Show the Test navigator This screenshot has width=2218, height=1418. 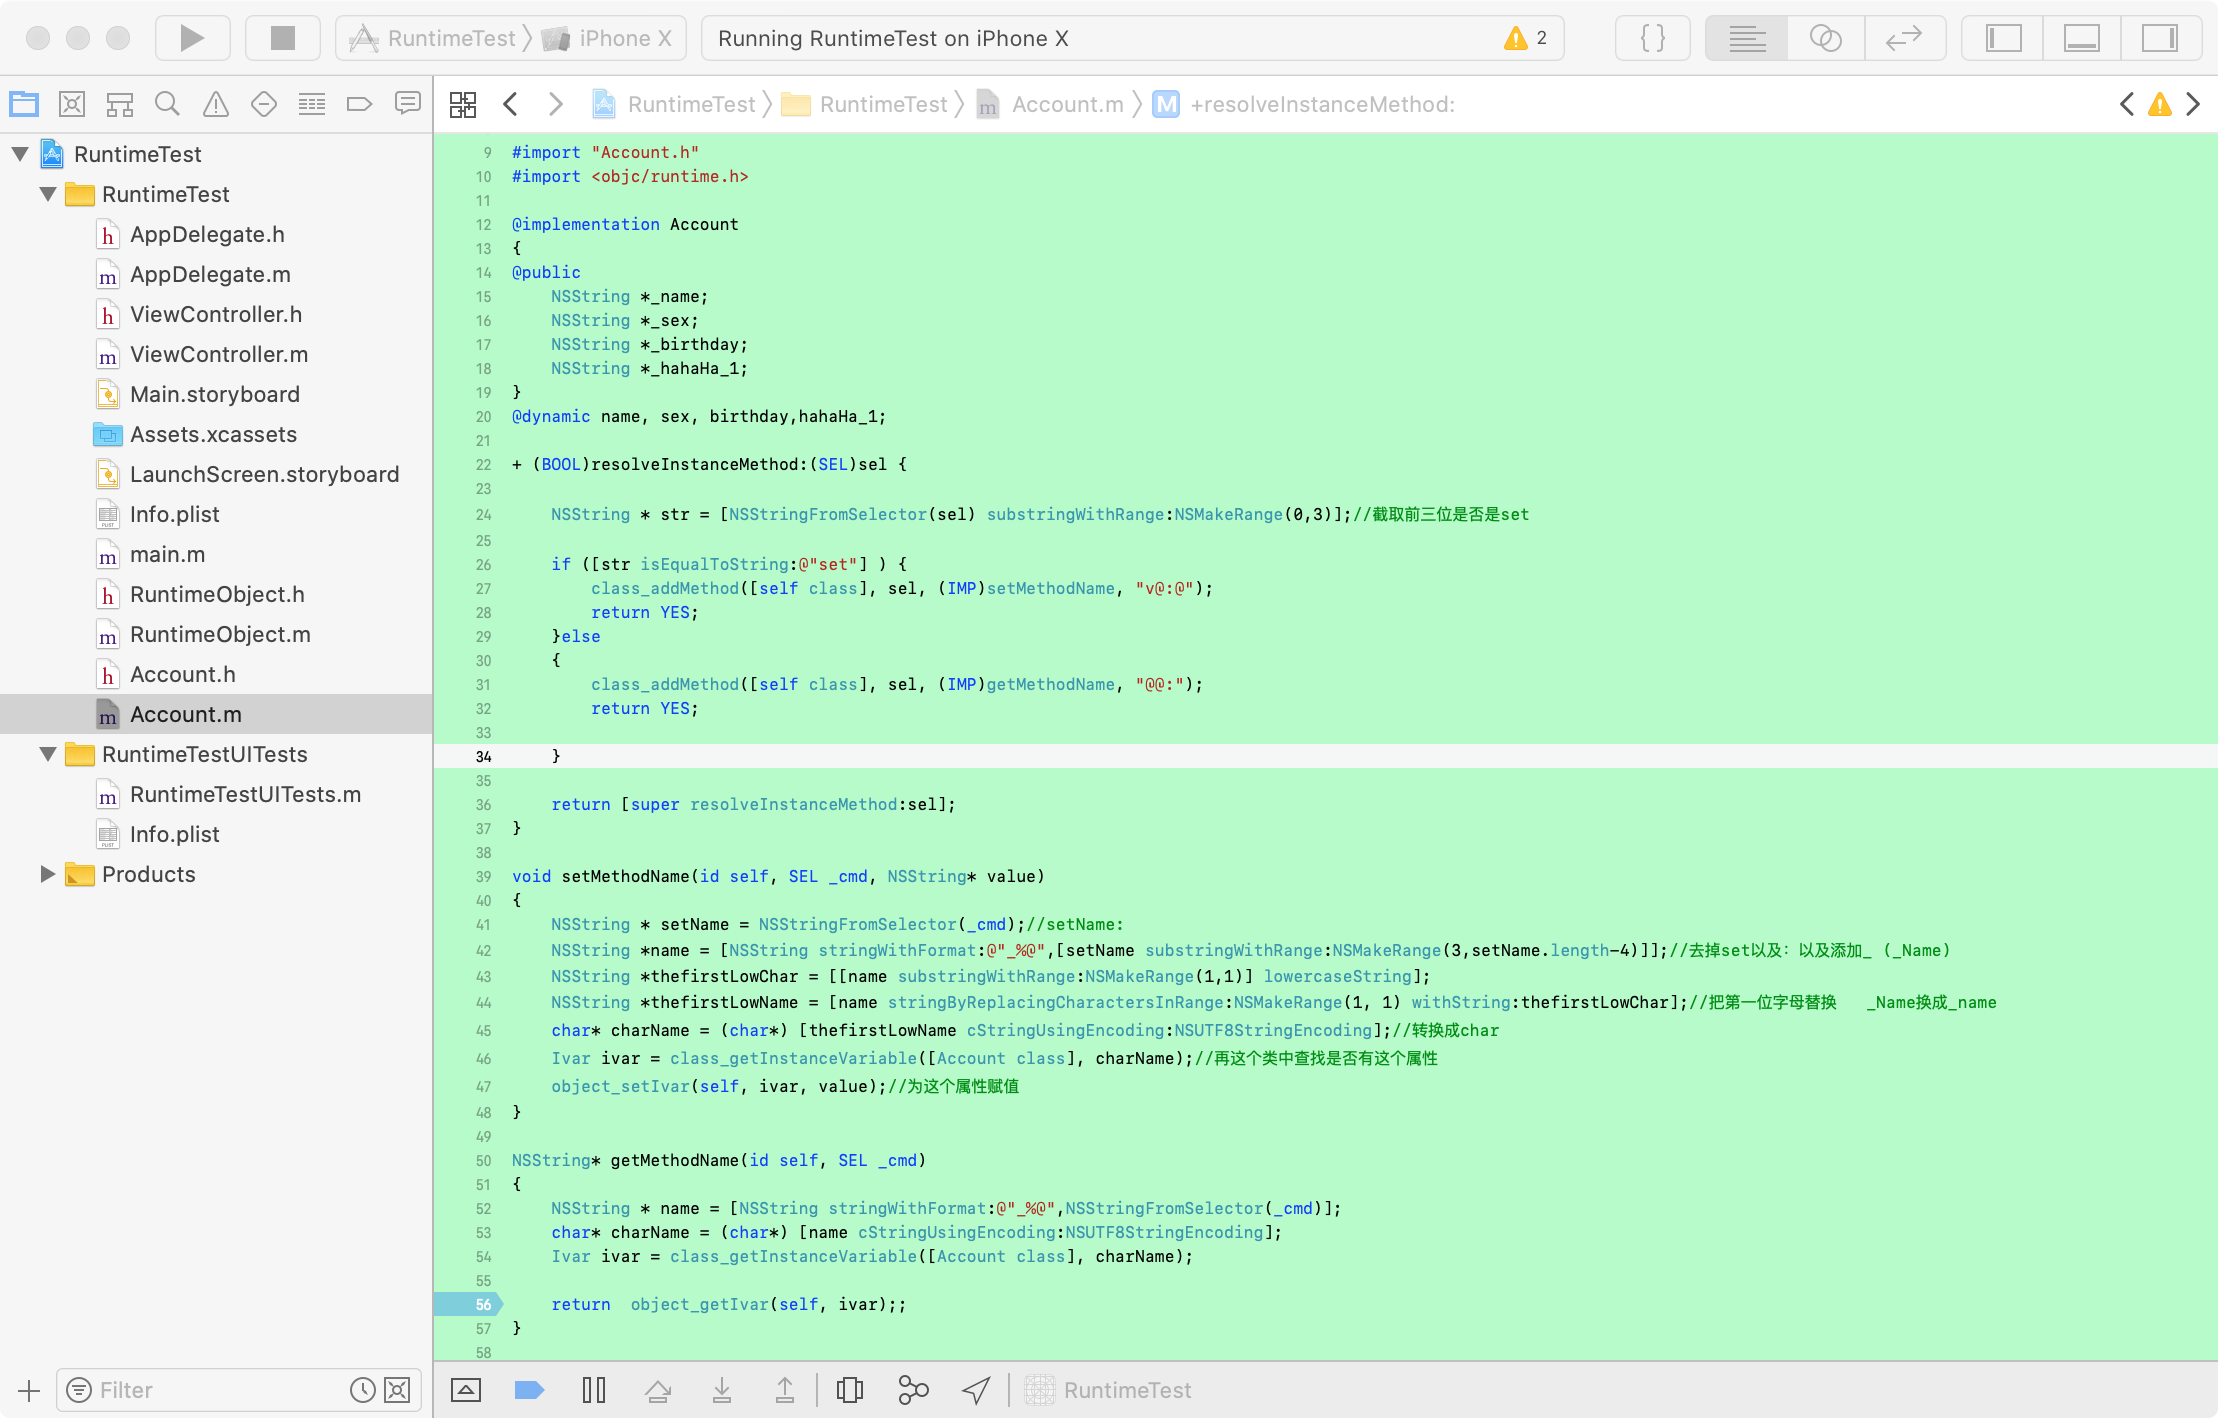pyautogui.click(x=264, y=104)
